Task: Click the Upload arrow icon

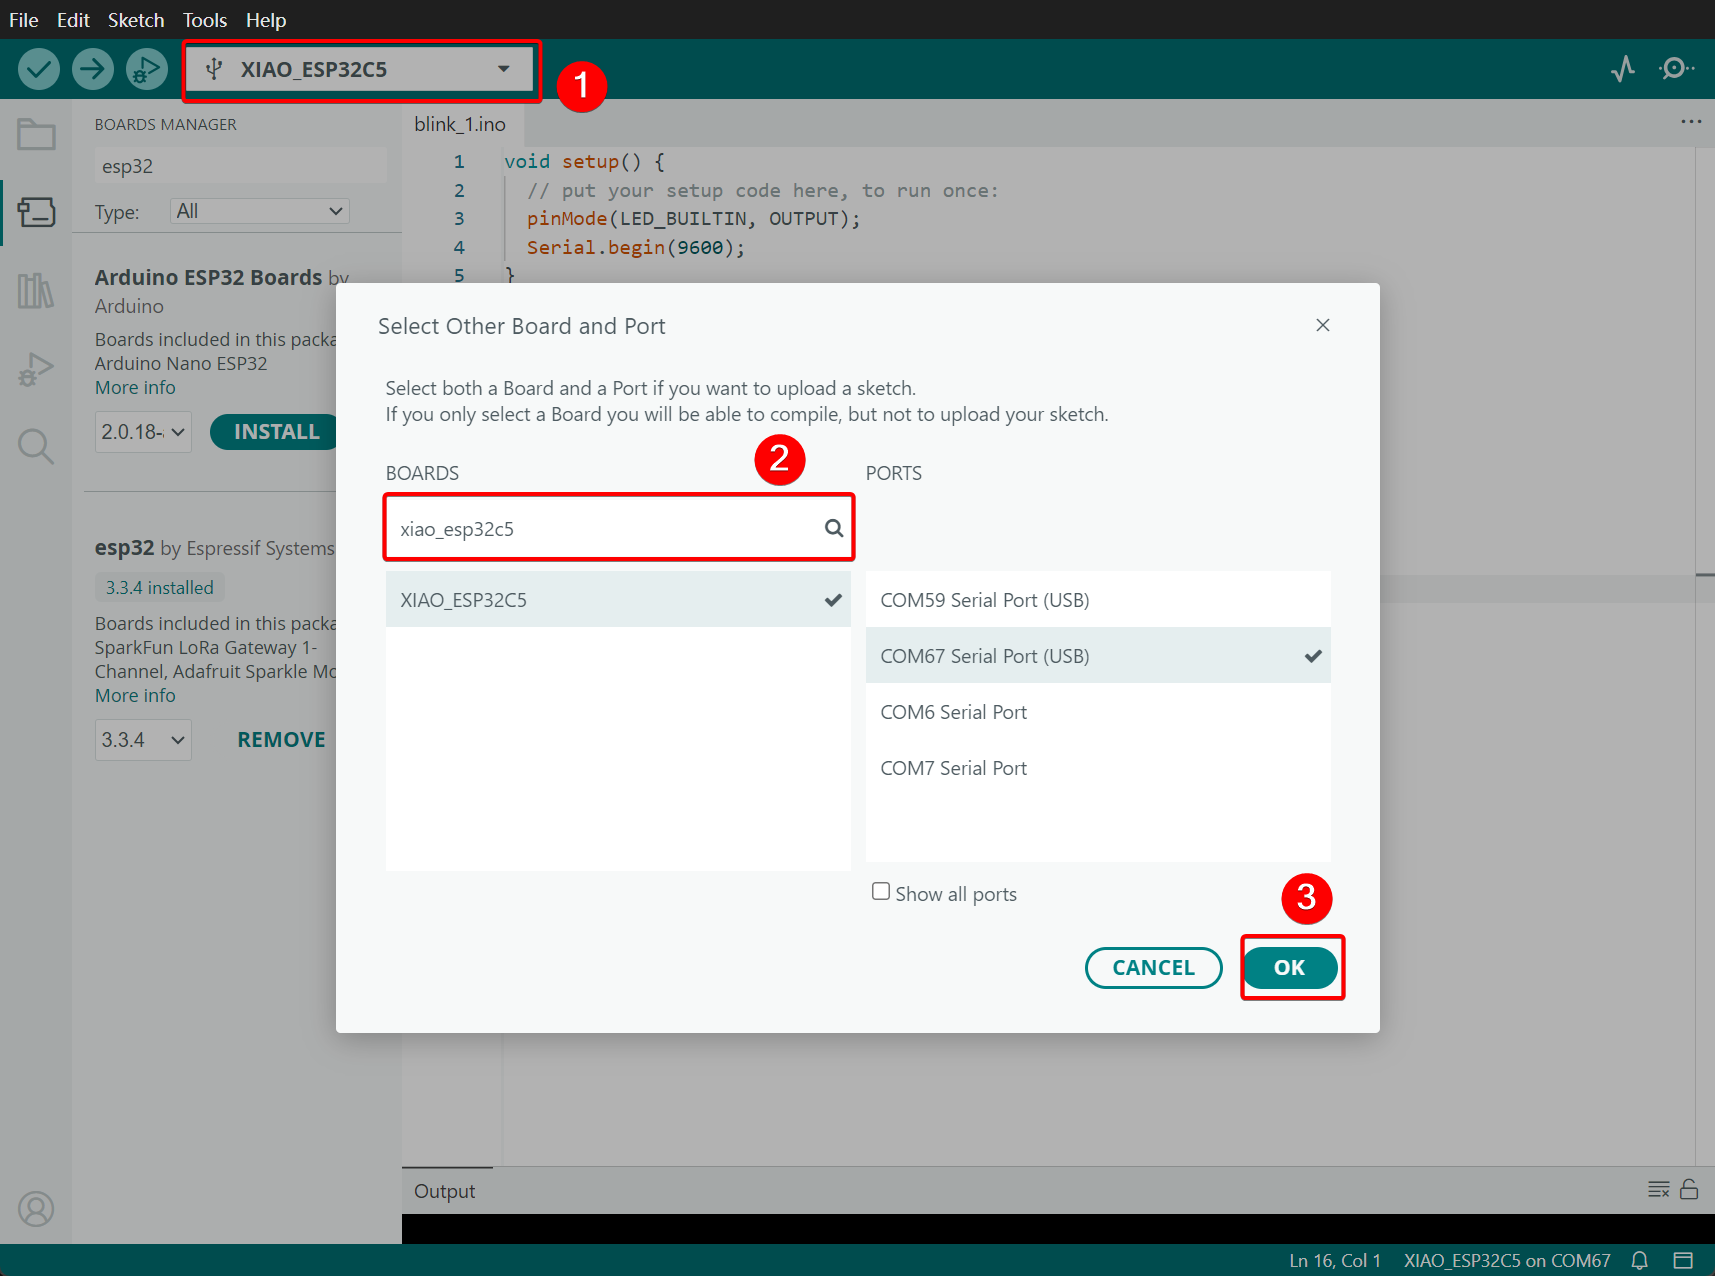Action: coord(93,69)
